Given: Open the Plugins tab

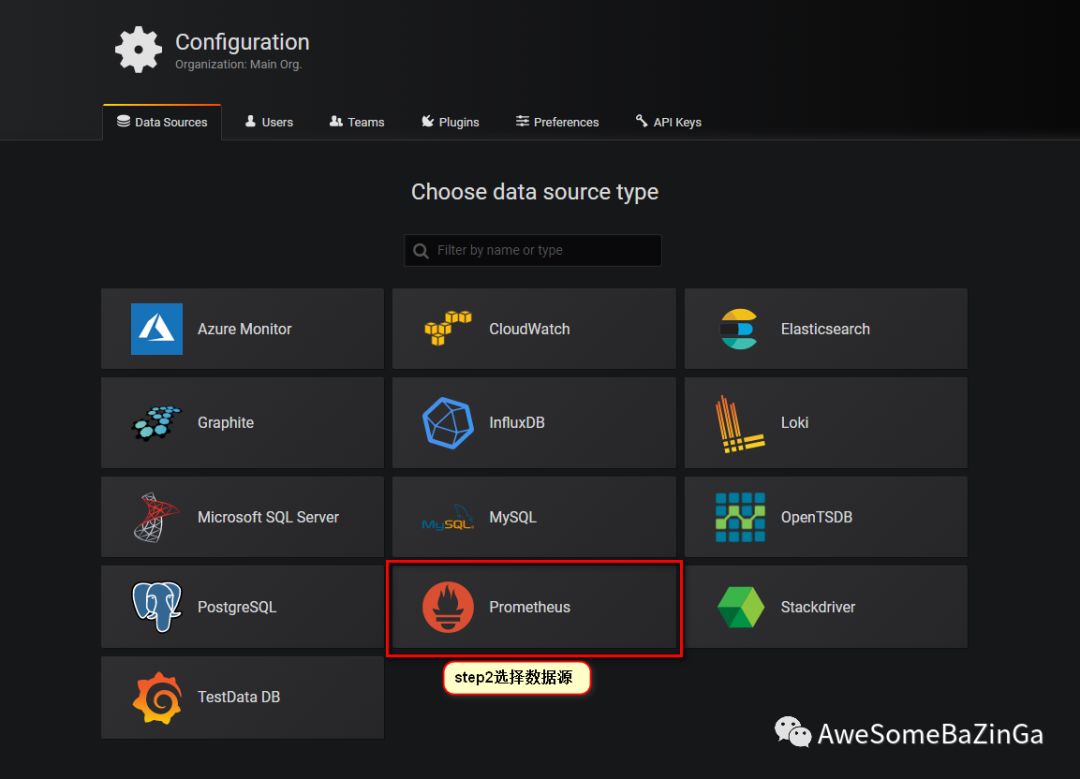Looking at the screenshot, I should tap(450, 122).
